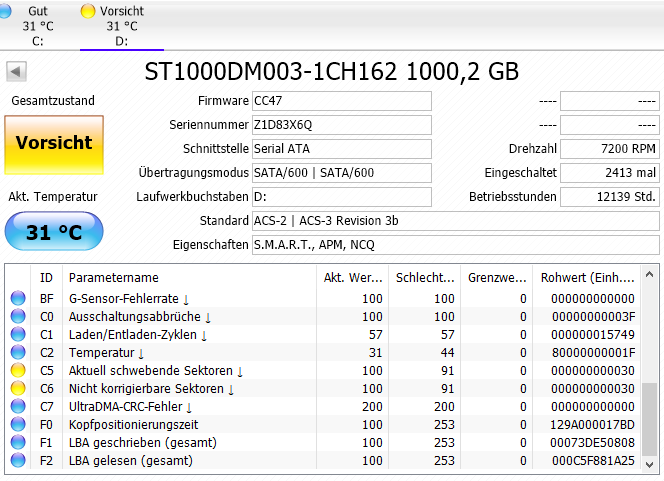Click the ID cell C7
This screenshot has width=664, height=481.
point(47,406)
